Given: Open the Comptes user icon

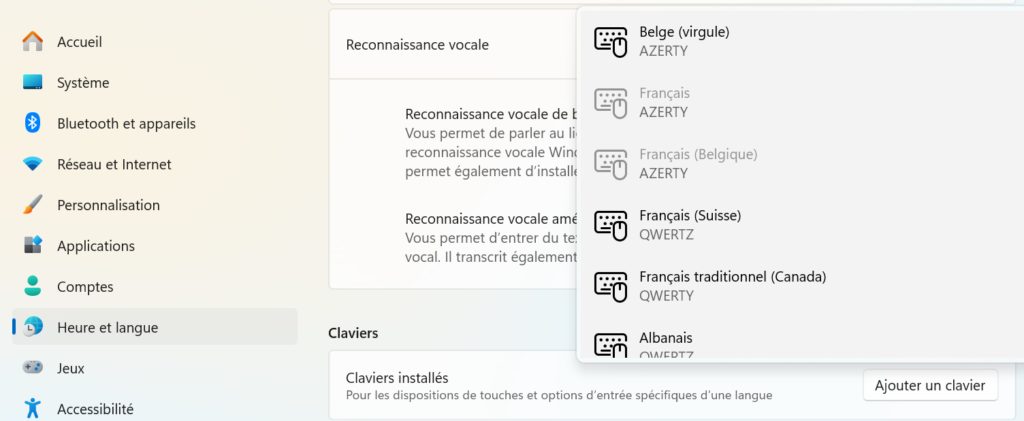Looking at the screenshot, I should click(x=32, y=286).
